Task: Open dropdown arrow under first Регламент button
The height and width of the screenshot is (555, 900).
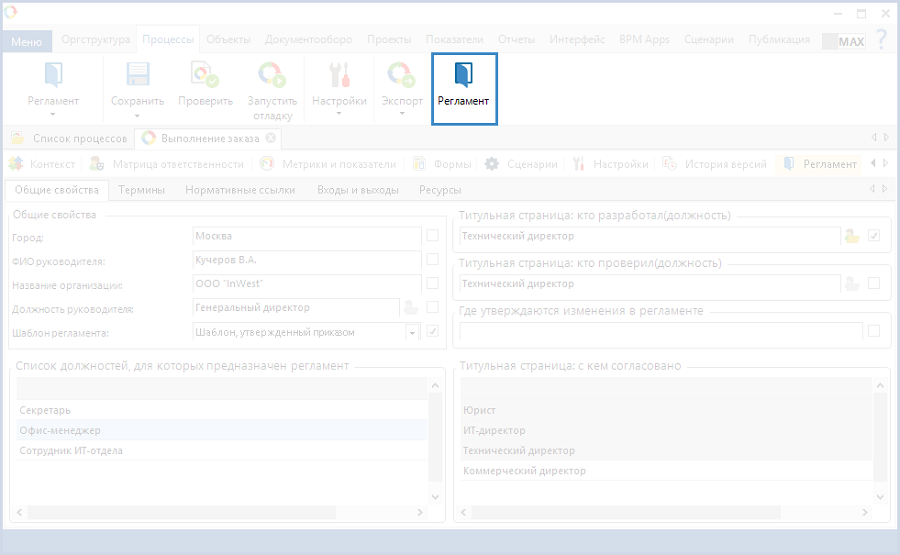Action: tap(53, 114)
